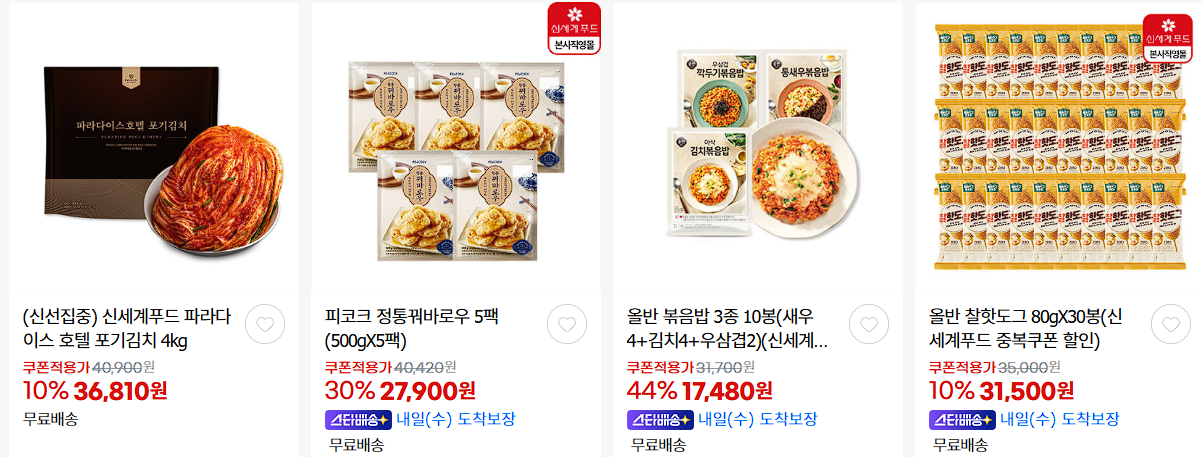This screenshot has height=457, width=1202.
Task: Open link '신세계푸드 파라다이스 호텔 포기김치 4kg'
Action: click(x=126, y=329)
